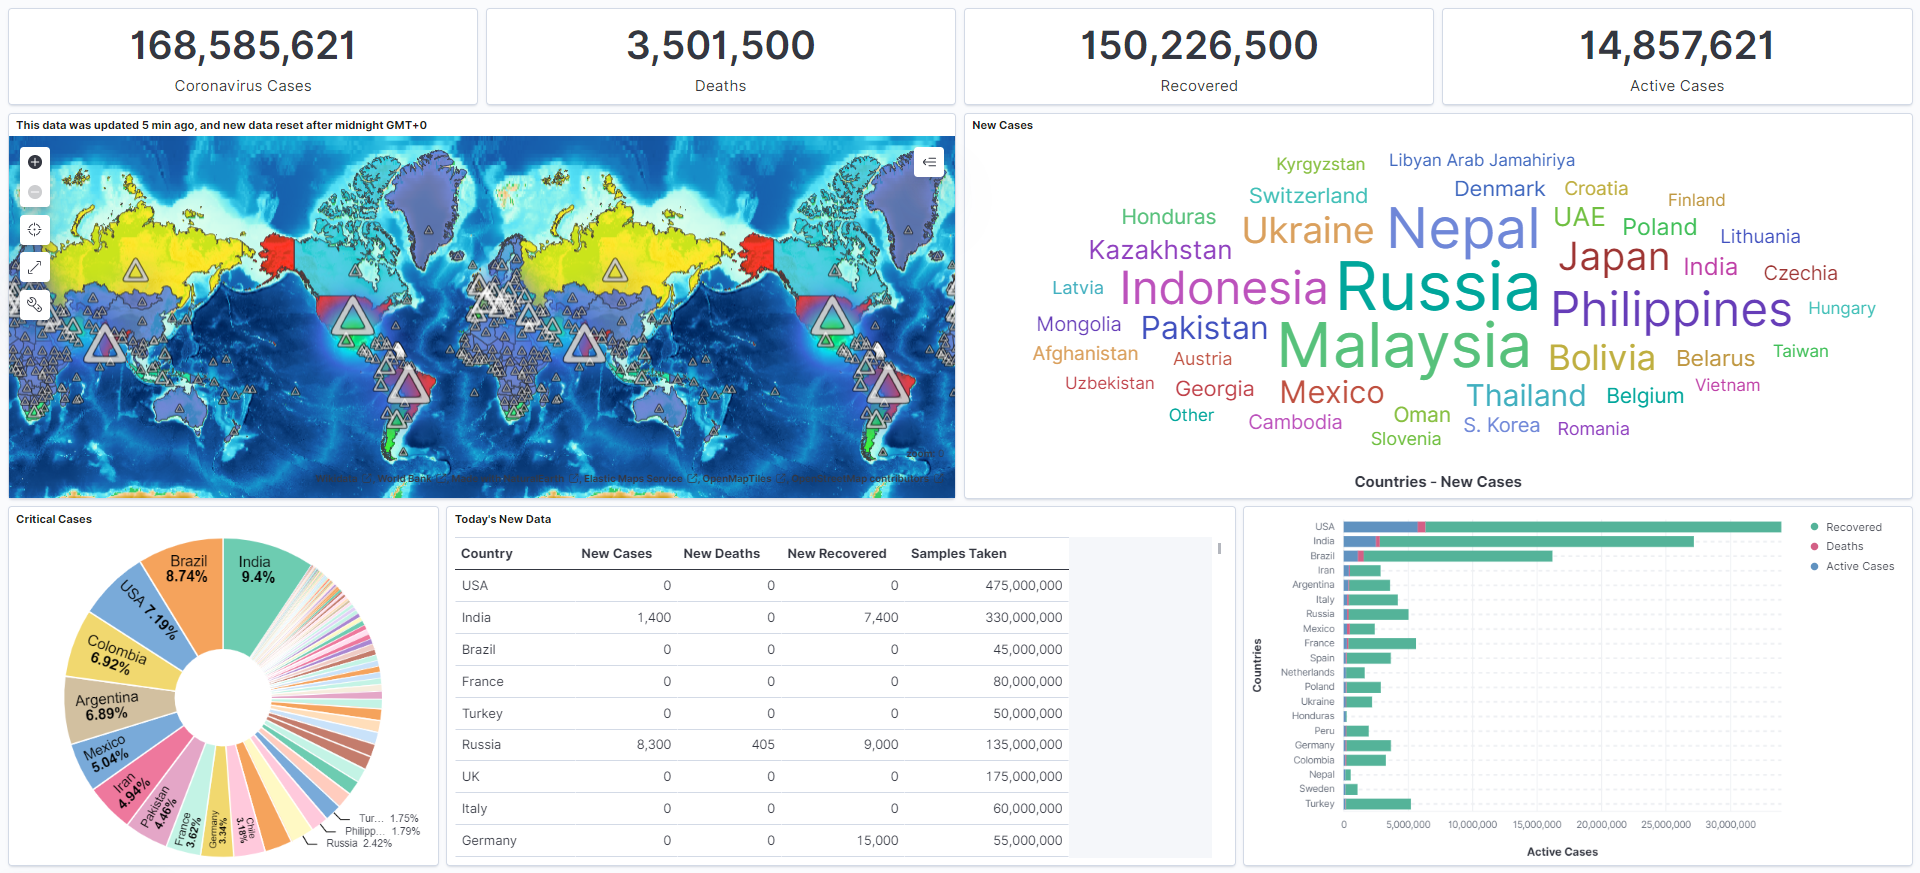1920x873 pixels.
Task: Zoom out on the map
Action: tap(35, 192)
